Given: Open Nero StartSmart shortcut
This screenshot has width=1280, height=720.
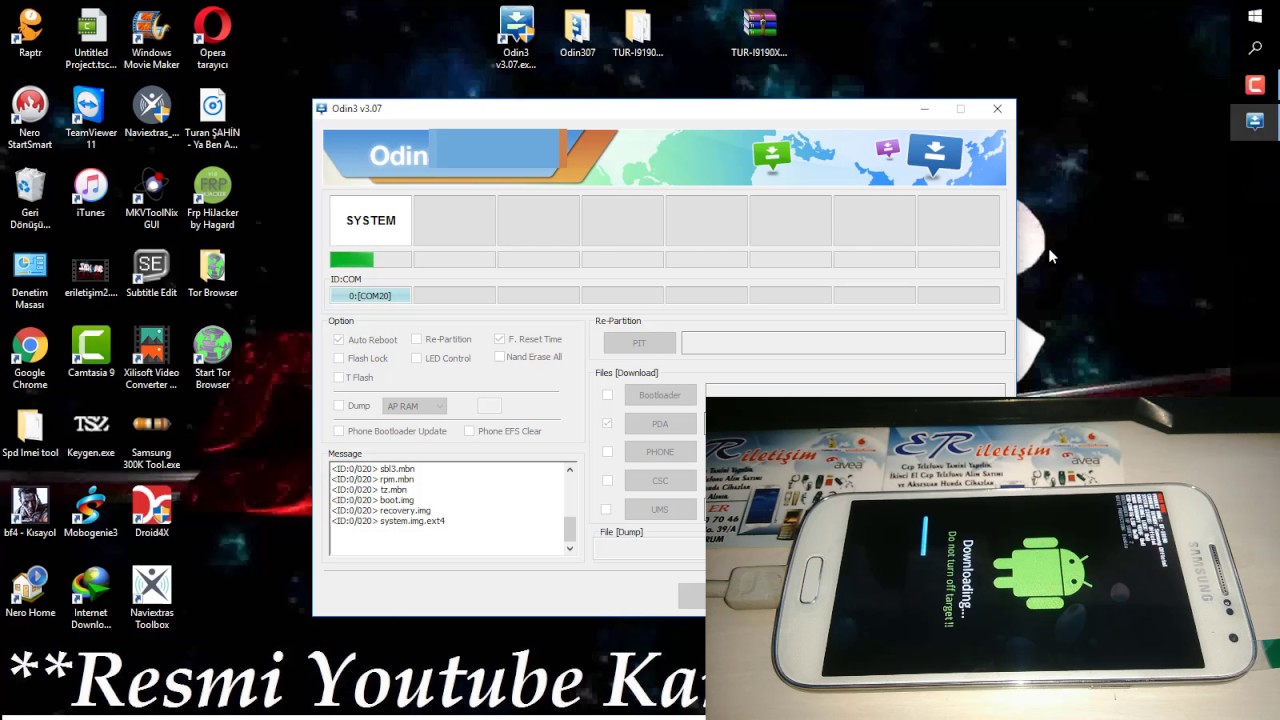Looking at the screenshot, I should [30, 119].
